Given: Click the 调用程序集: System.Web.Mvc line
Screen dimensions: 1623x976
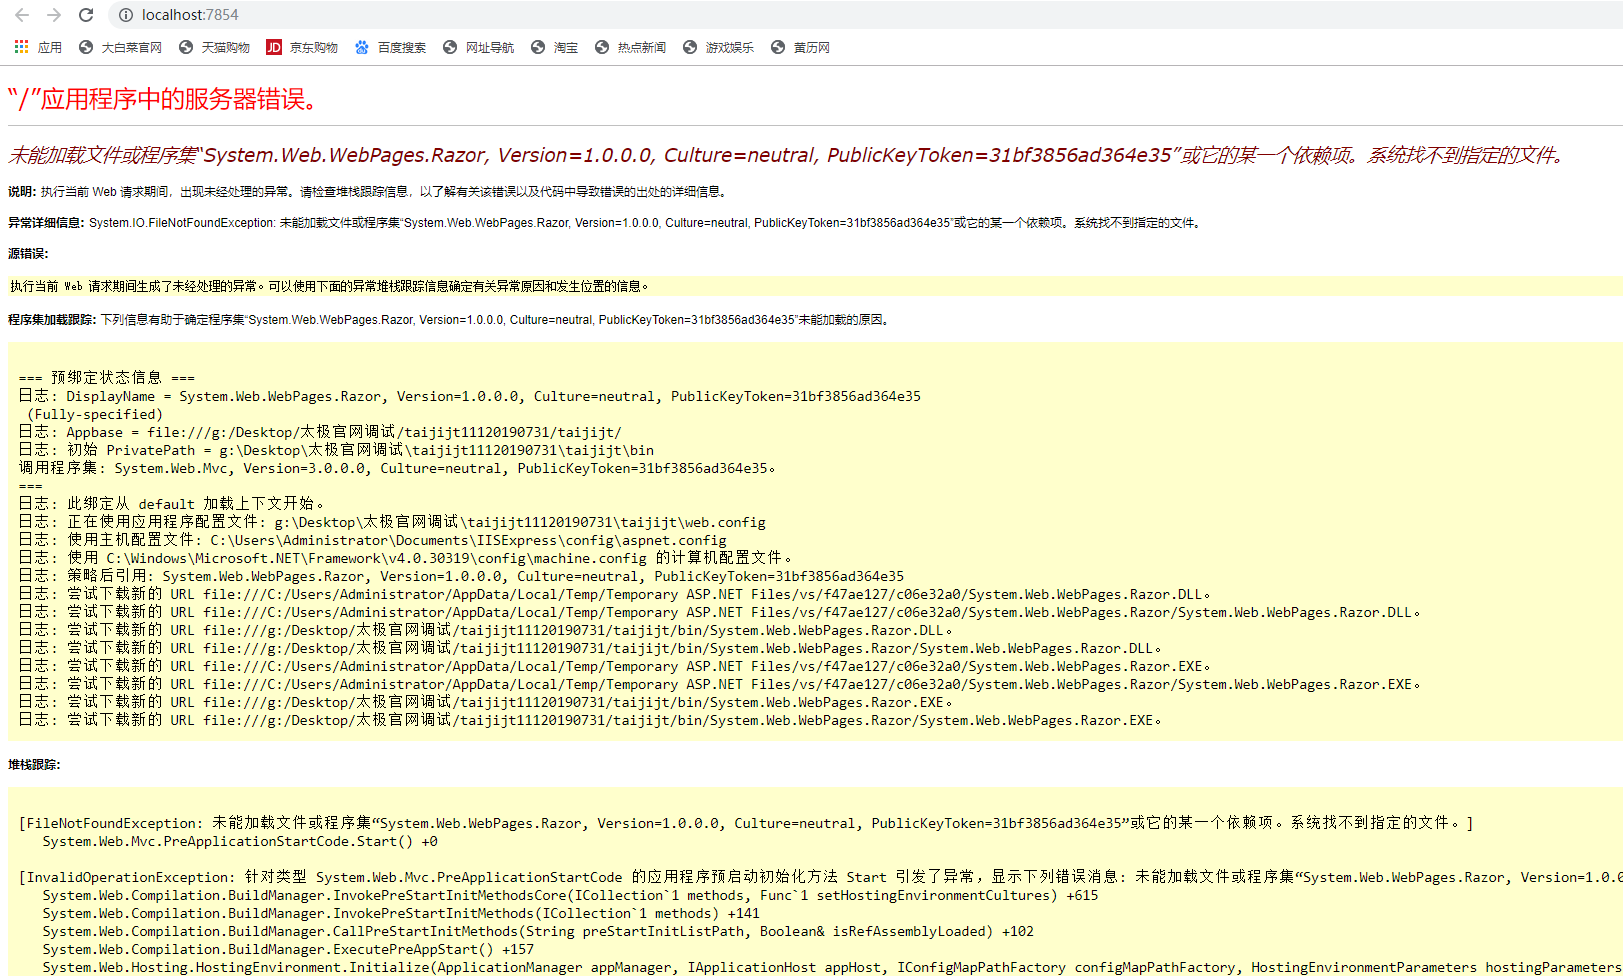Looking at the screenshot, I should [397, 468].
